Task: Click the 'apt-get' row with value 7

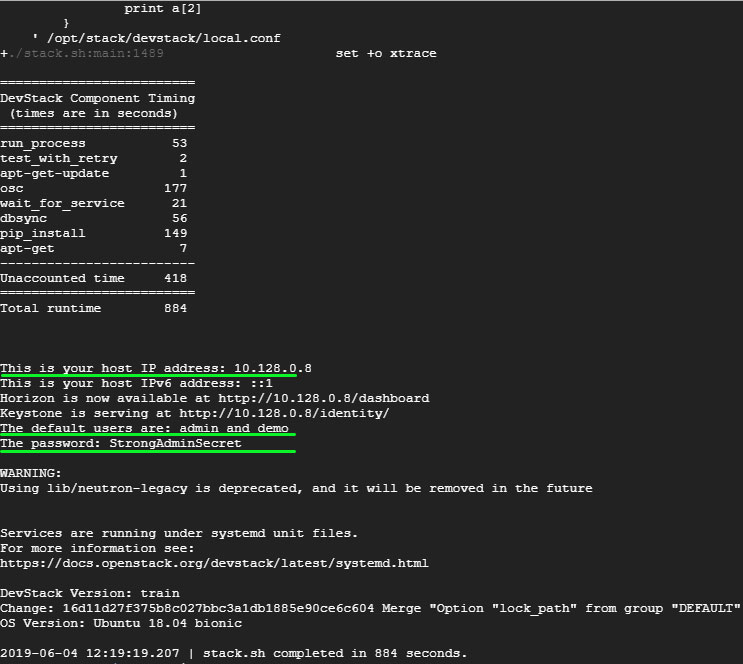Action: tap(94, 248)
